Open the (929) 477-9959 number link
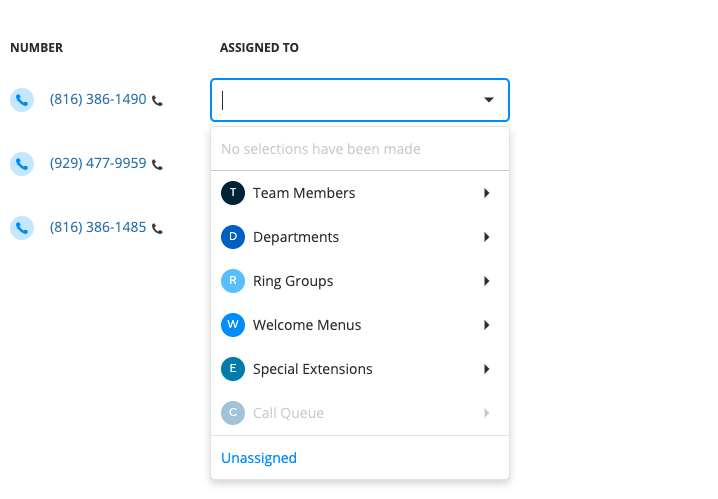718x499 pixels. click(x=98, y=163)
